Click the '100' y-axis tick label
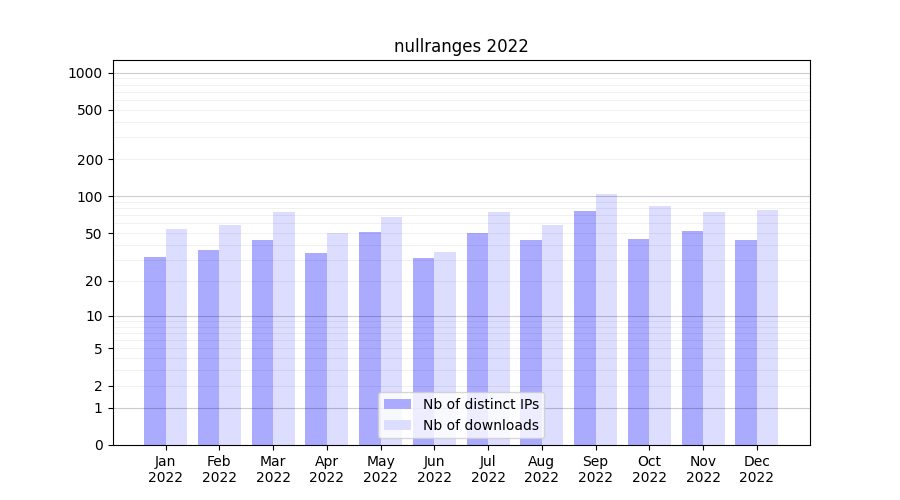Screen dimensions: 900x500 [x=90, y=197]
